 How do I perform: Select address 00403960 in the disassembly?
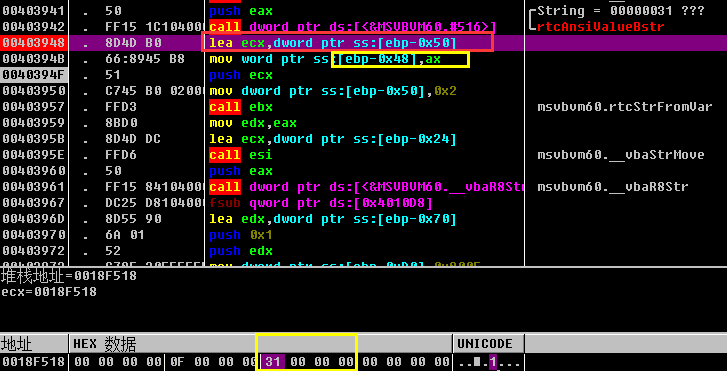33,171
